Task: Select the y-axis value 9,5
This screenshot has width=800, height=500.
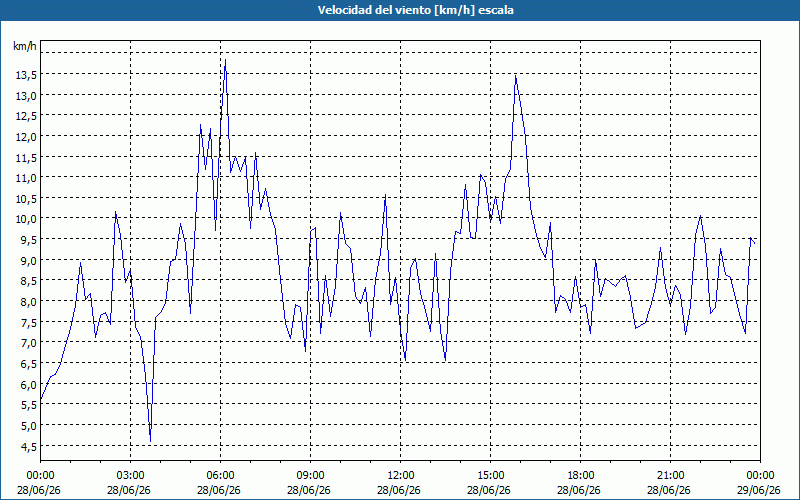Action: pos(28,240)
